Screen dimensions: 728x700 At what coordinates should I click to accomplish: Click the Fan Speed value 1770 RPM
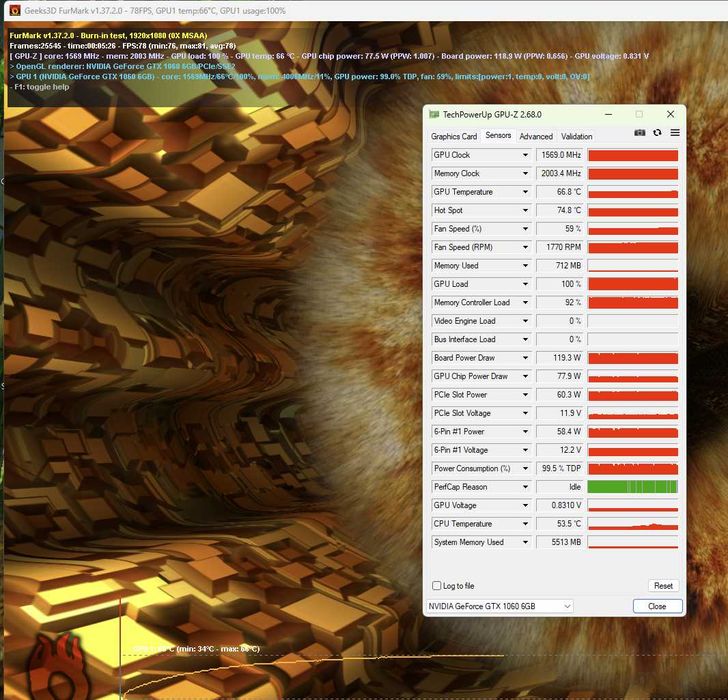(560, 247)
